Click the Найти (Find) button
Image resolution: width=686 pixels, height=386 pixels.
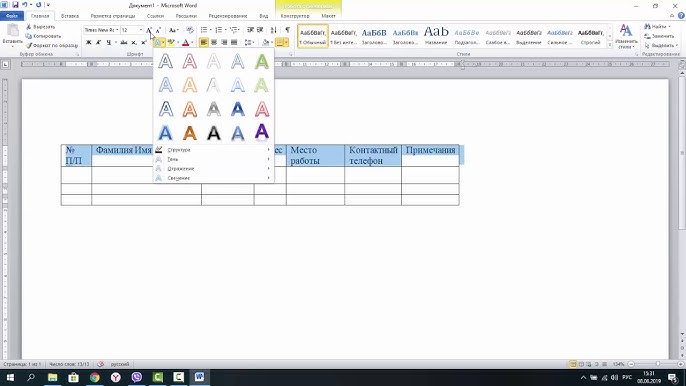coord(658,27)
